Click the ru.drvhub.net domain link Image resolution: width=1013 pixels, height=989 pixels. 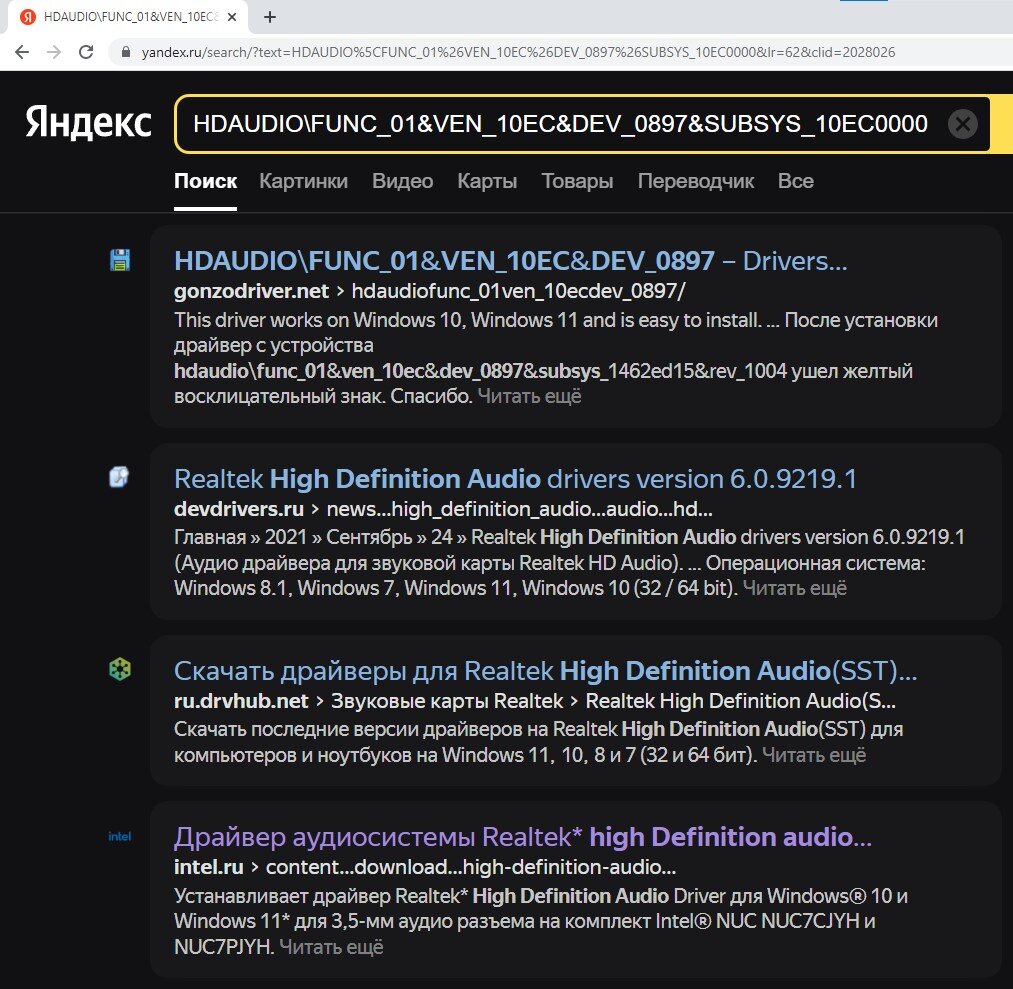tap(241, 701)
